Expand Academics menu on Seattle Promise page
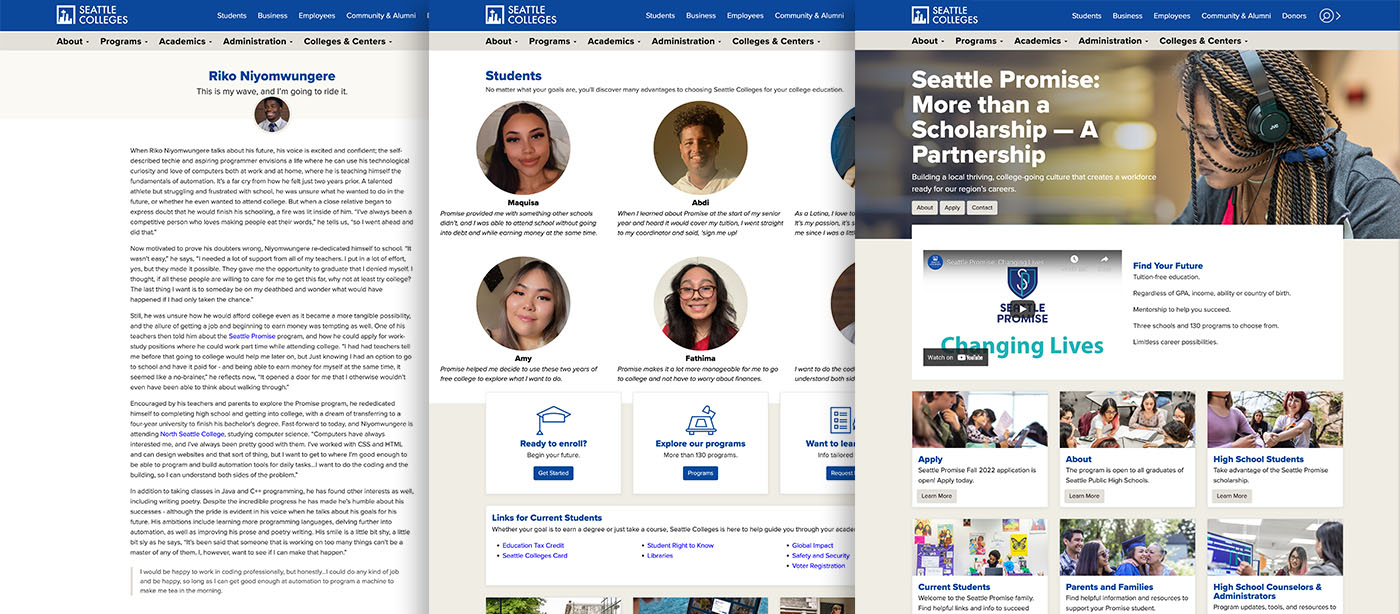The width and height of the screenshot is (1400, 614). click(x=1041, y=41)
